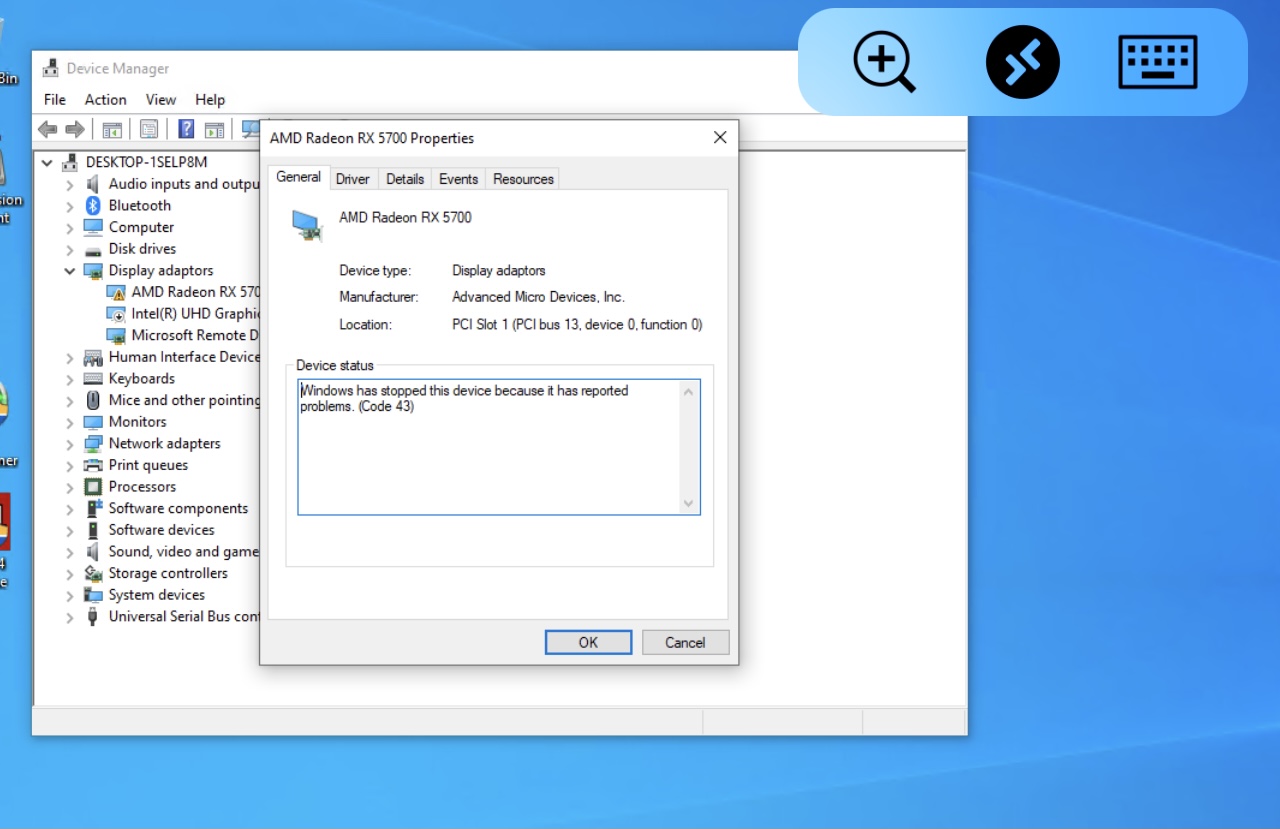
Task: Expand the Processors category arrow
Action: [x=69, y=487]
